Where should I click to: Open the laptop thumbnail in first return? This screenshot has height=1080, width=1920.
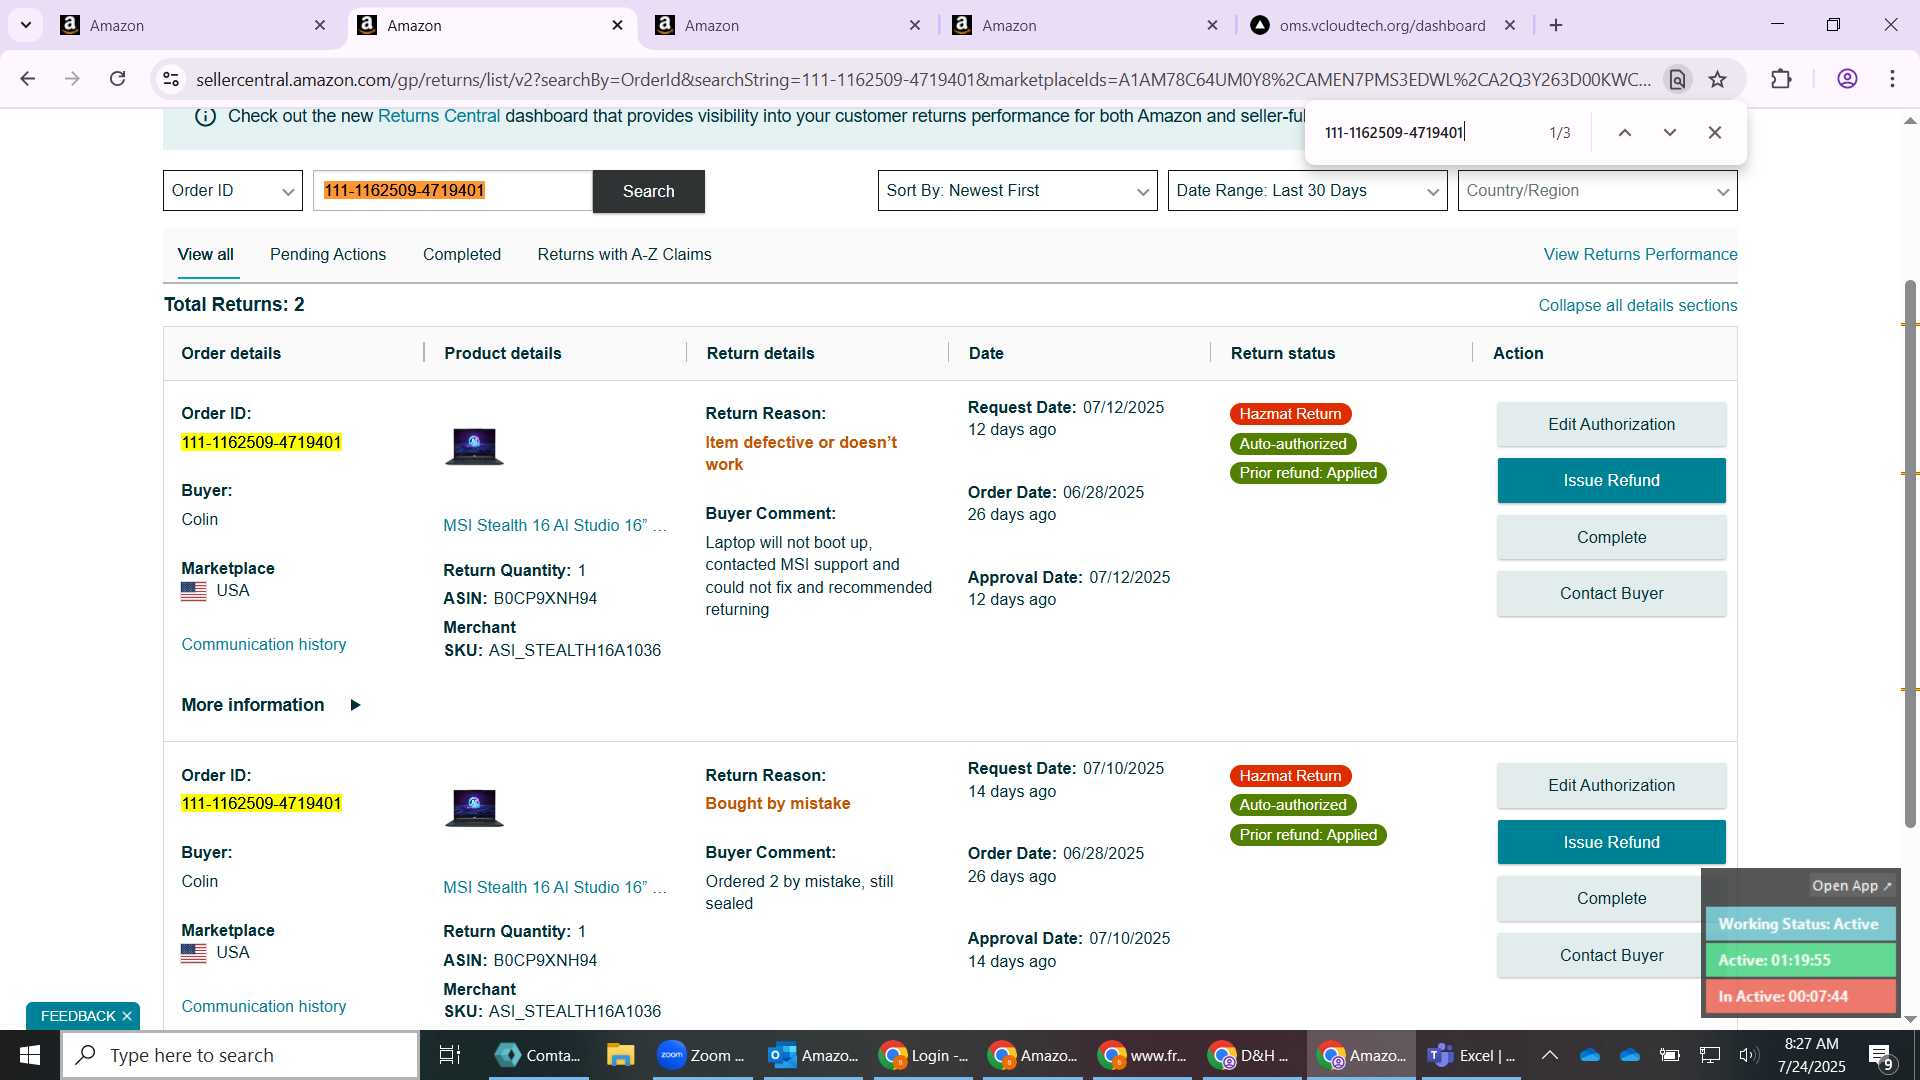474,445
